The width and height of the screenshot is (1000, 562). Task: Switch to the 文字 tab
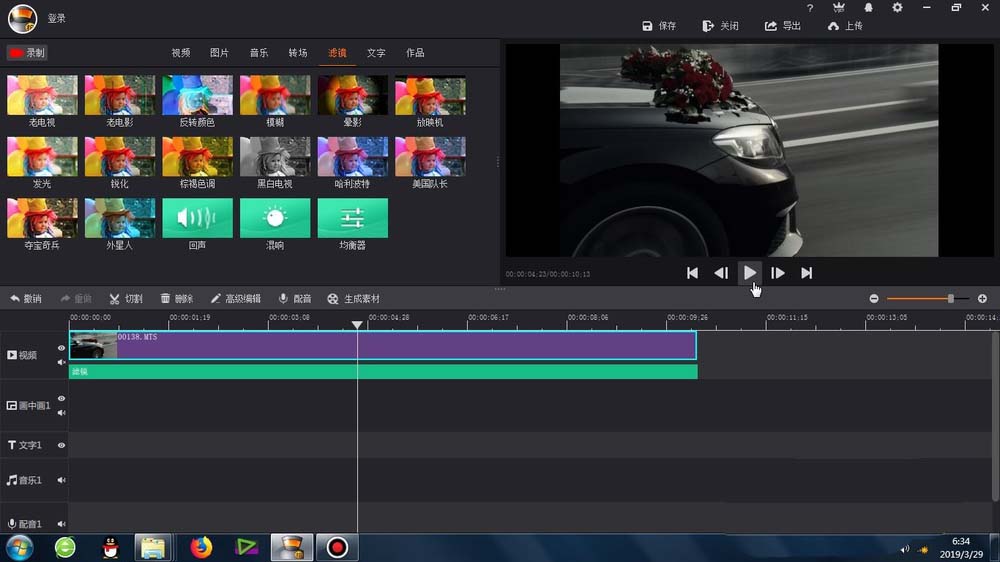point(376,53)
